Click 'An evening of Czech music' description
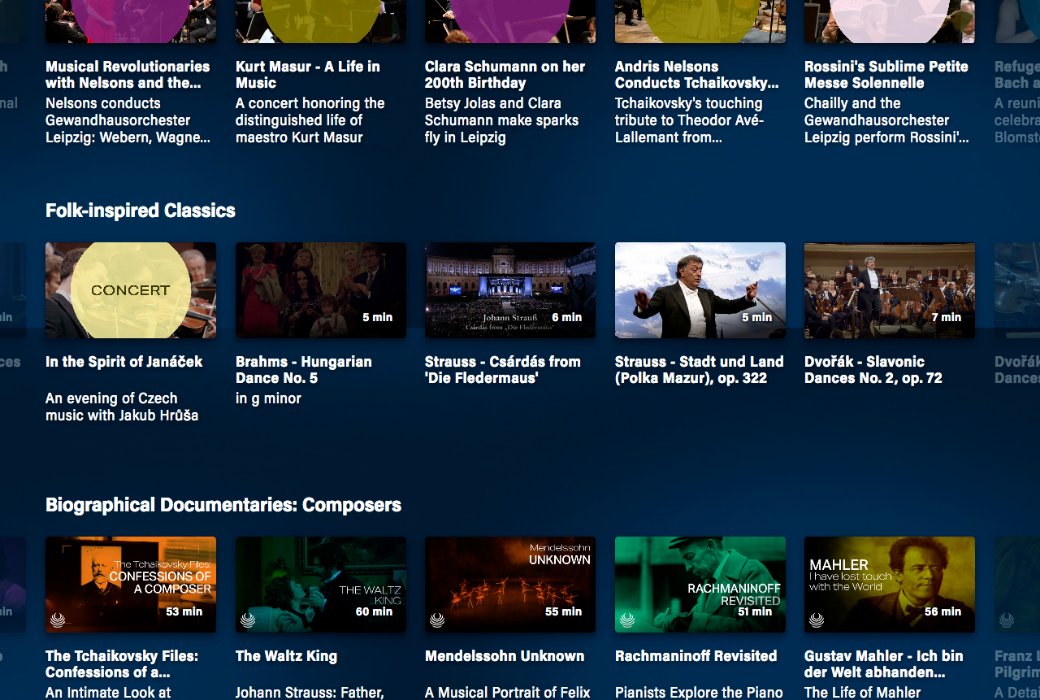This screenshot has height=700, width=1040. tap(122, 407)
